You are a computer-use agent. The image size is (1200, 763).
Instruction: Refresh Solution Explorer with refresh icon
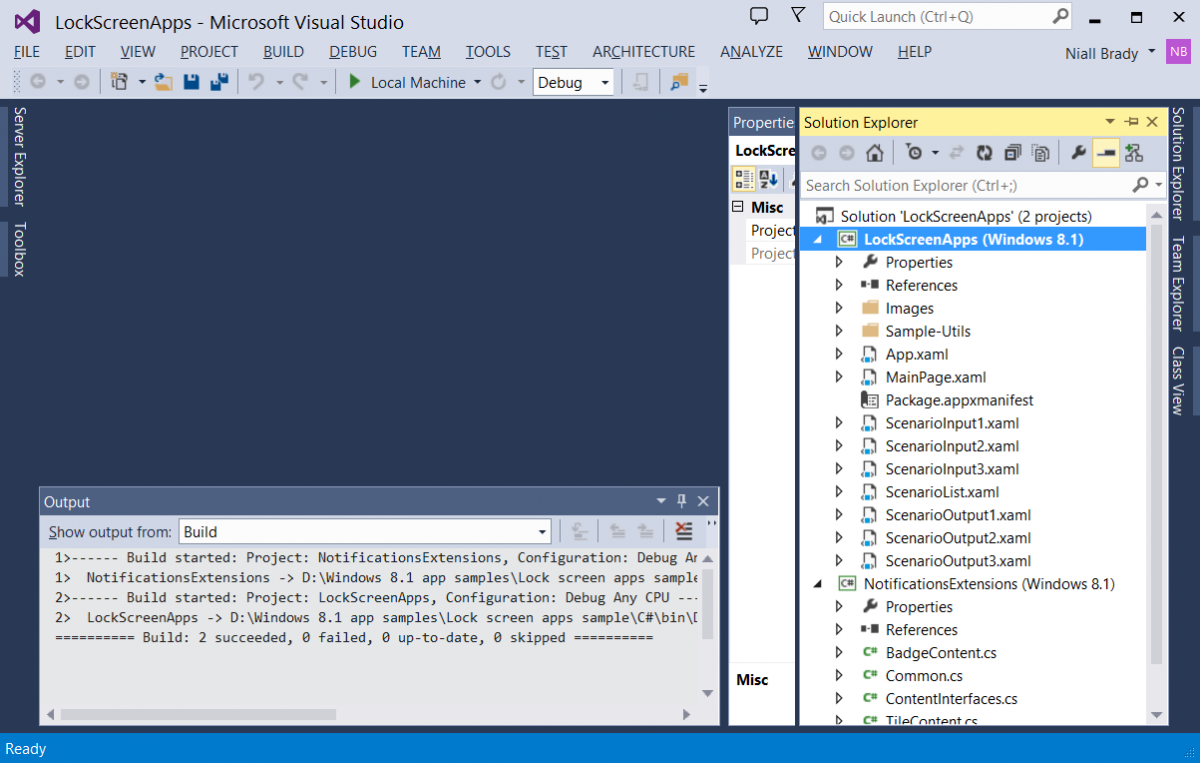pyautogui.click(x=984, y=153)
